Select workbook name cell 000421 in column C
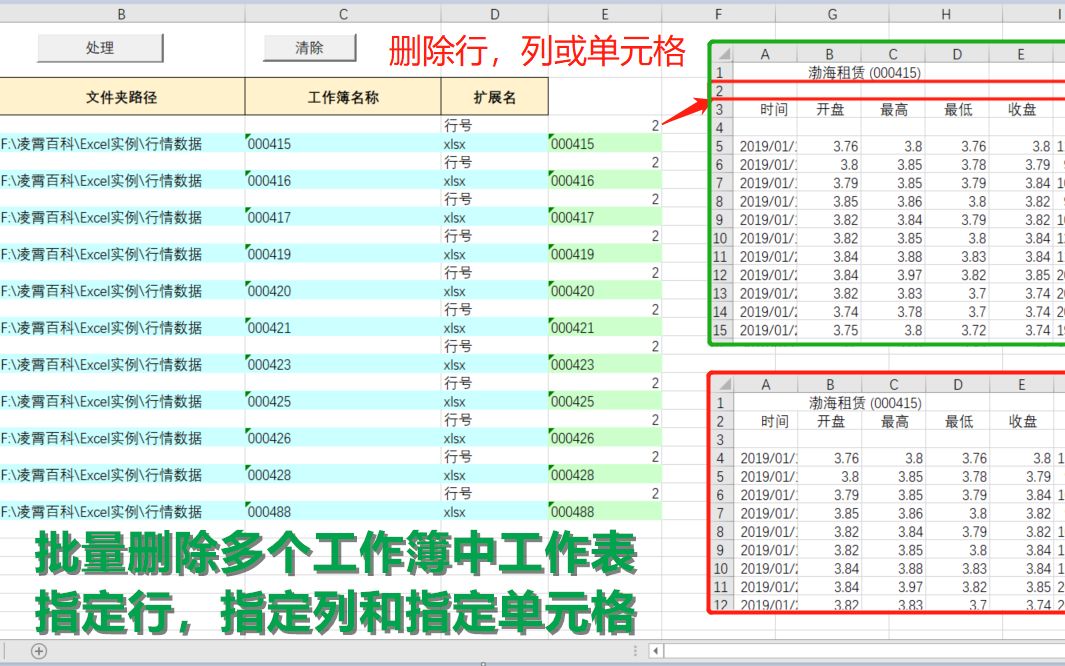This screenshot has height=666, width=1065. click(343, 327)
